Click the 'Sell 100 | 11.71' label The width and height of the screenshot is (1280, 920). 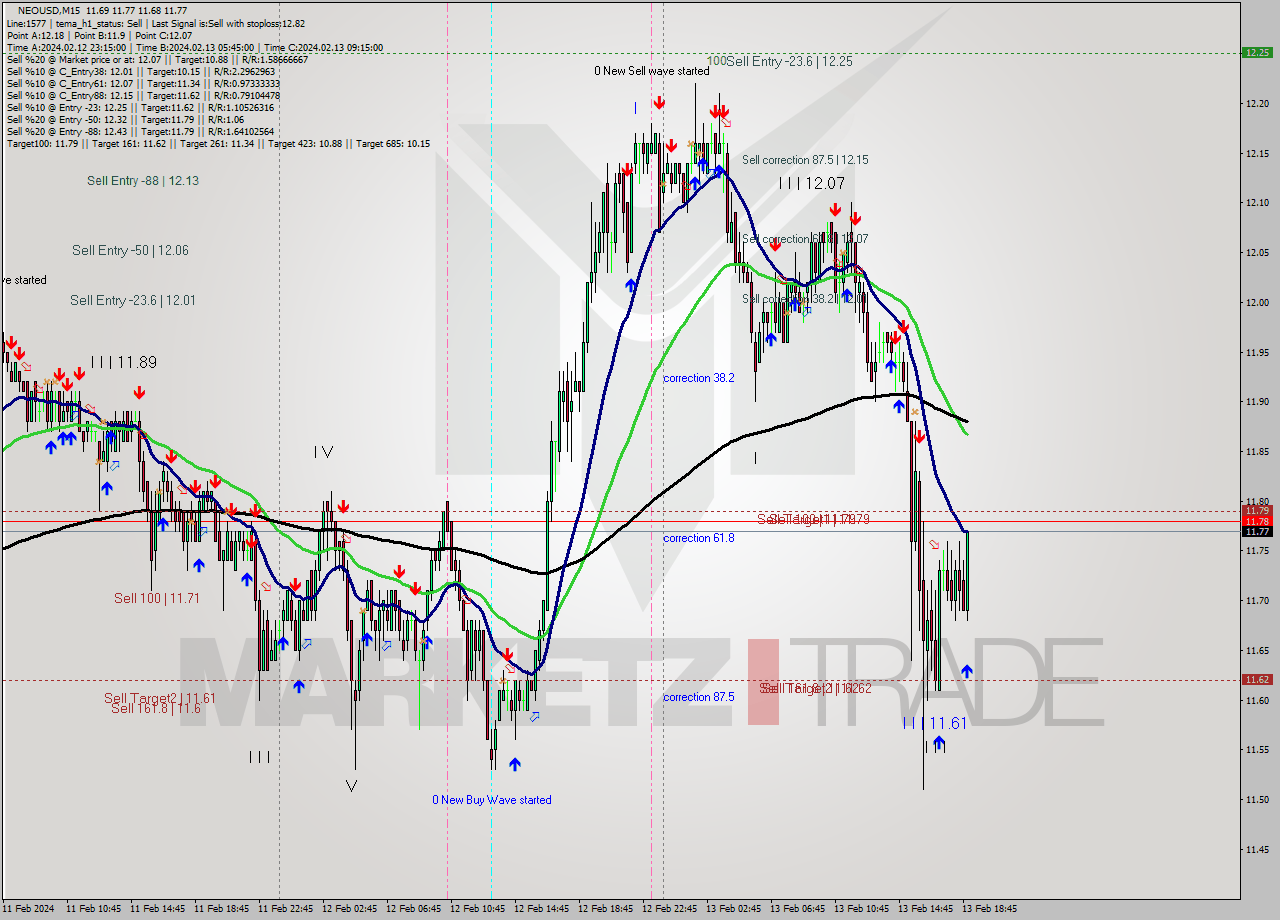tap(157, 598)
